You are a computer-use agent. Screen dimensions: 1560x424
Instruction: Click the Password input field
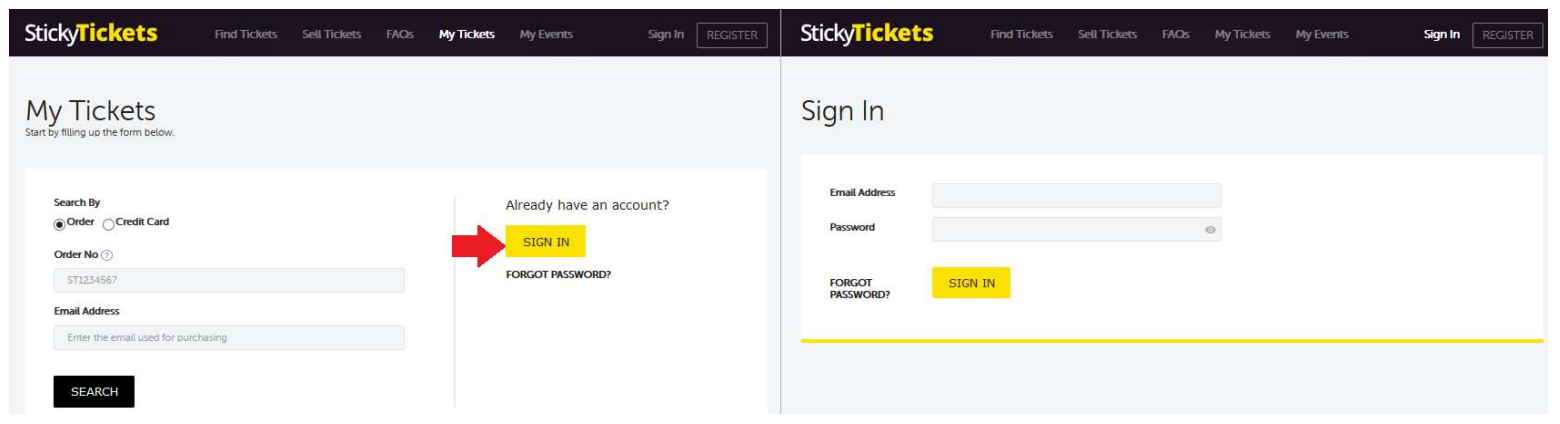(x=1076, y=229)
